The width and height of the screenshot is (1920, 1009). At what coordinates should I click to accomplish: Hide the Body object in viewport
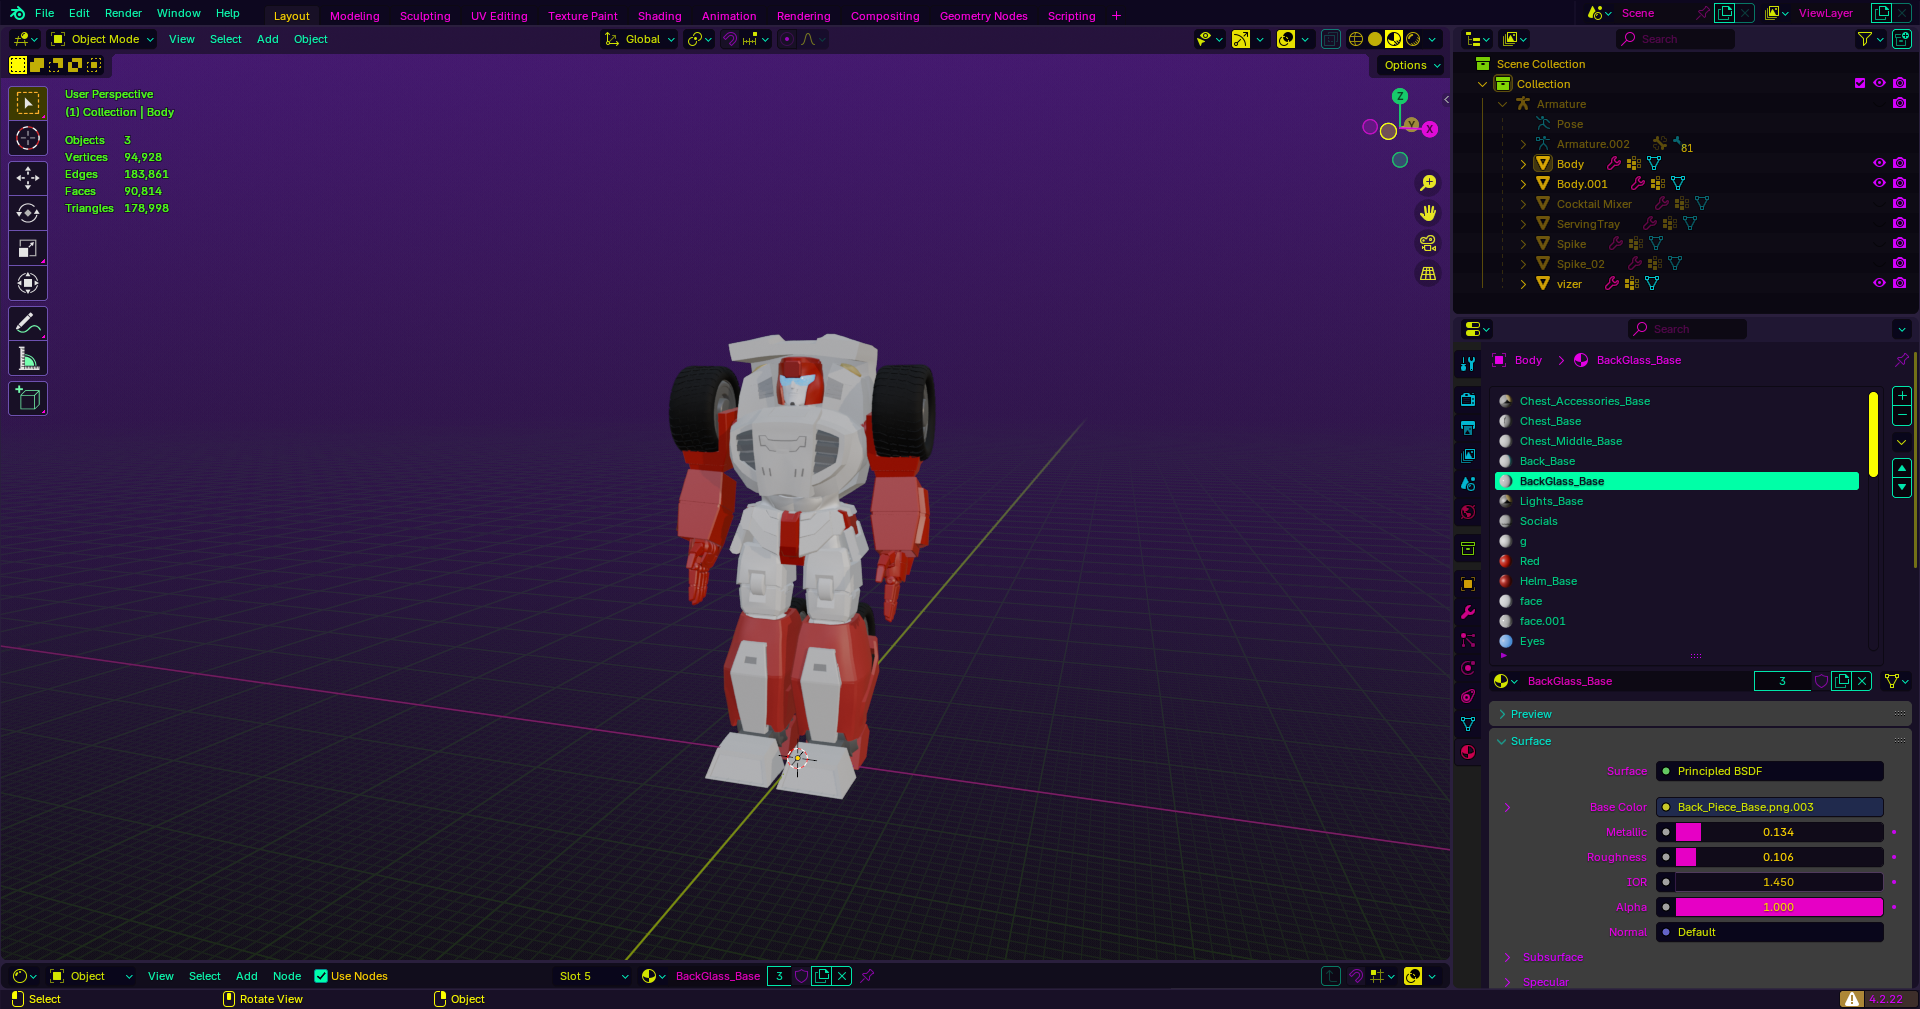tap(1879, 163)
